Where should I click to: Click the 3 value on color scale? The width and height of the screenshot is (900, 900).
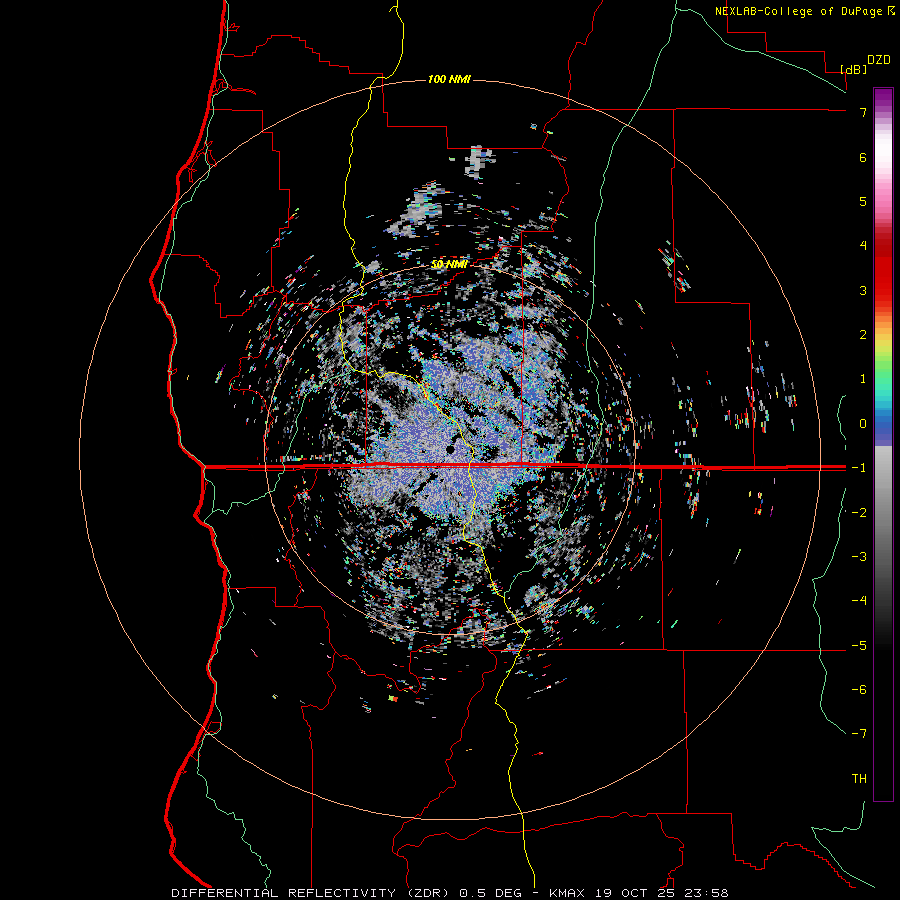863,290
